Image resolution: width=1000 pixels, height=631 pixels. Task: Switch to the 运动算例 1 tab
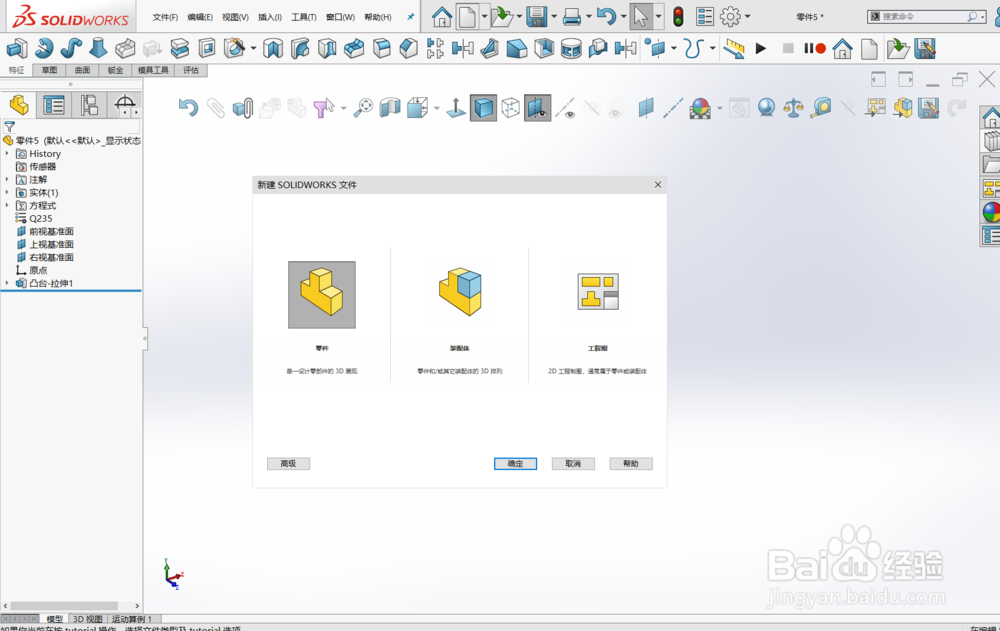(x=131, y=619)
